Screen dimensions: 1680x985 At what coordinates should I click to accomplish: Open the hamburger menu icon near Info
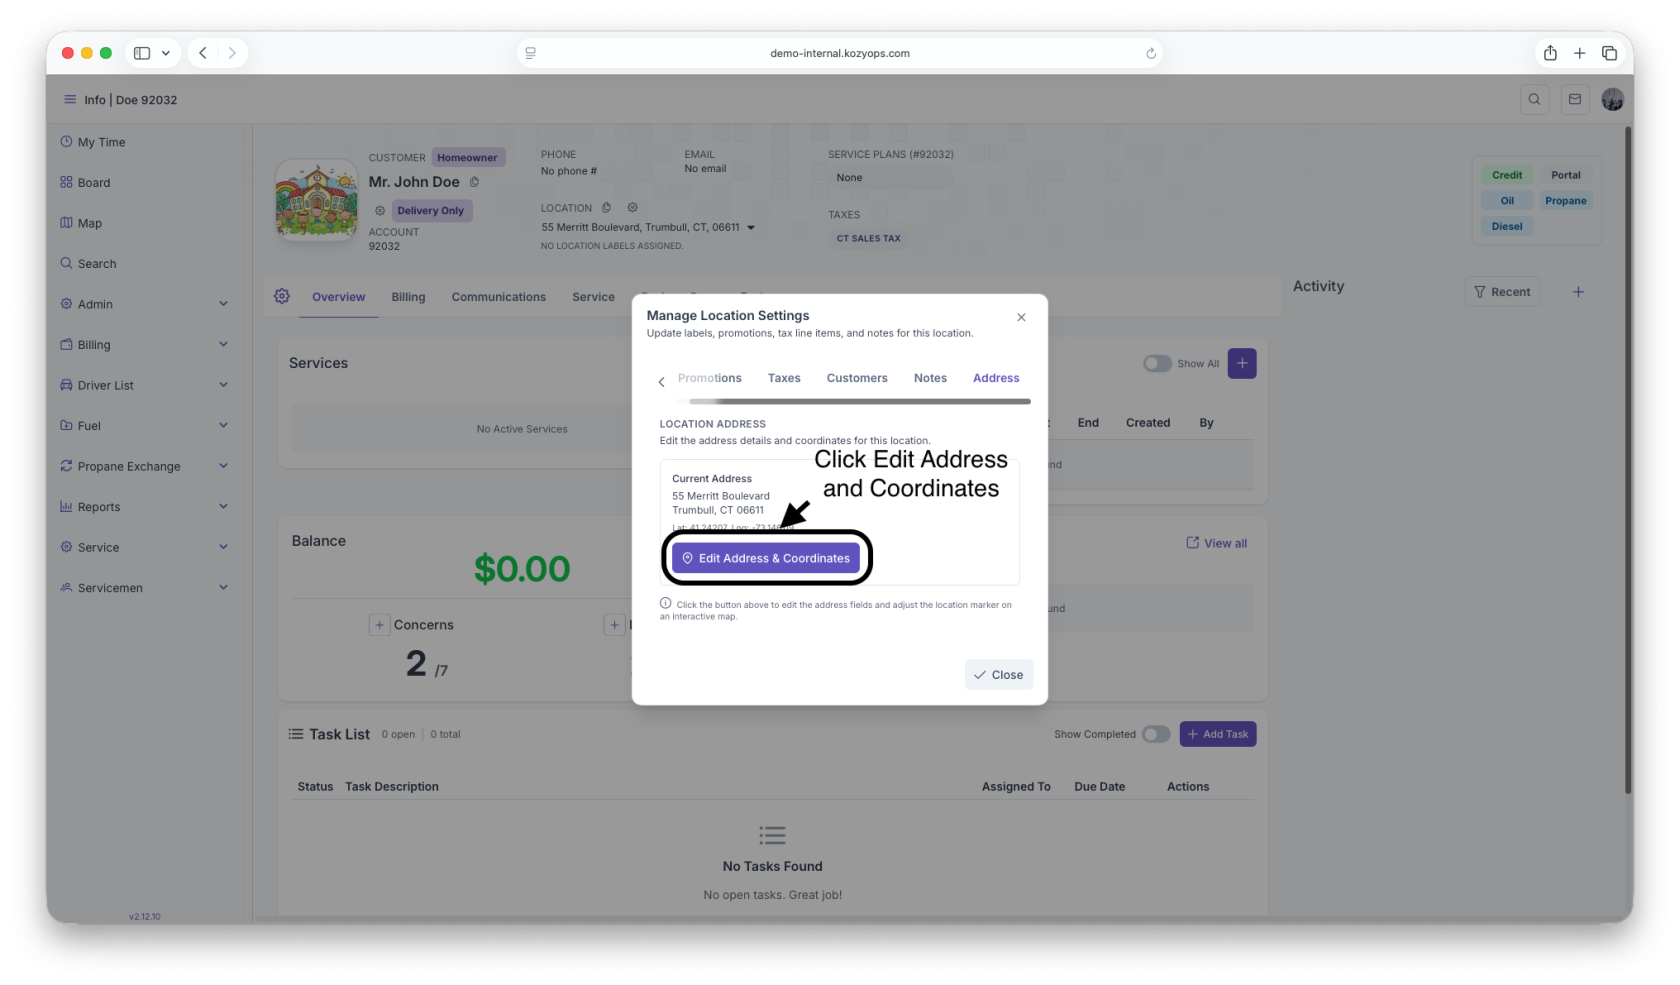coord(70,100)
